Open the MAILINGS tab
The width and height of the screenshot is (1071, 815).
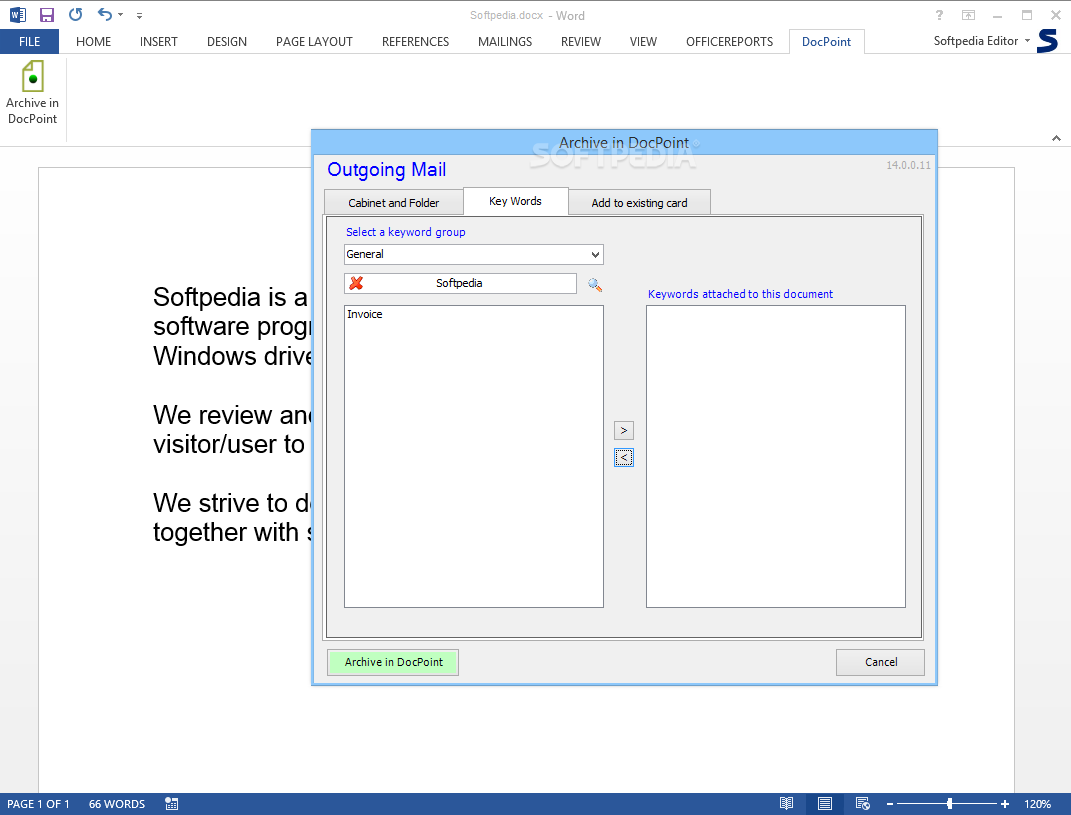click(x=505, y=42)
